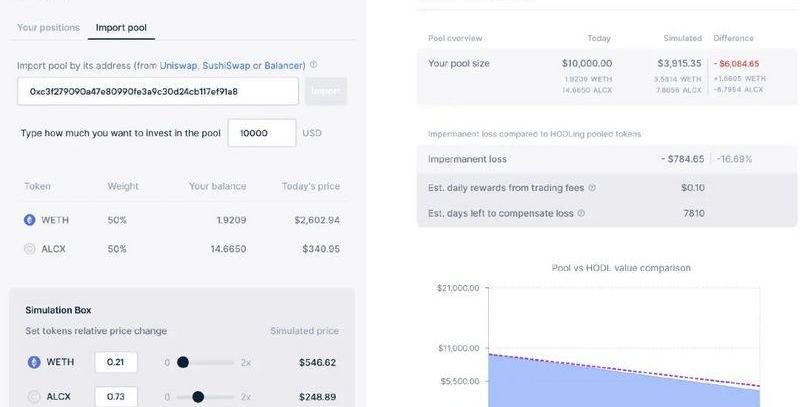800x407 pixels.
Task: Visit the Balancer link
Action: point(284,65)
